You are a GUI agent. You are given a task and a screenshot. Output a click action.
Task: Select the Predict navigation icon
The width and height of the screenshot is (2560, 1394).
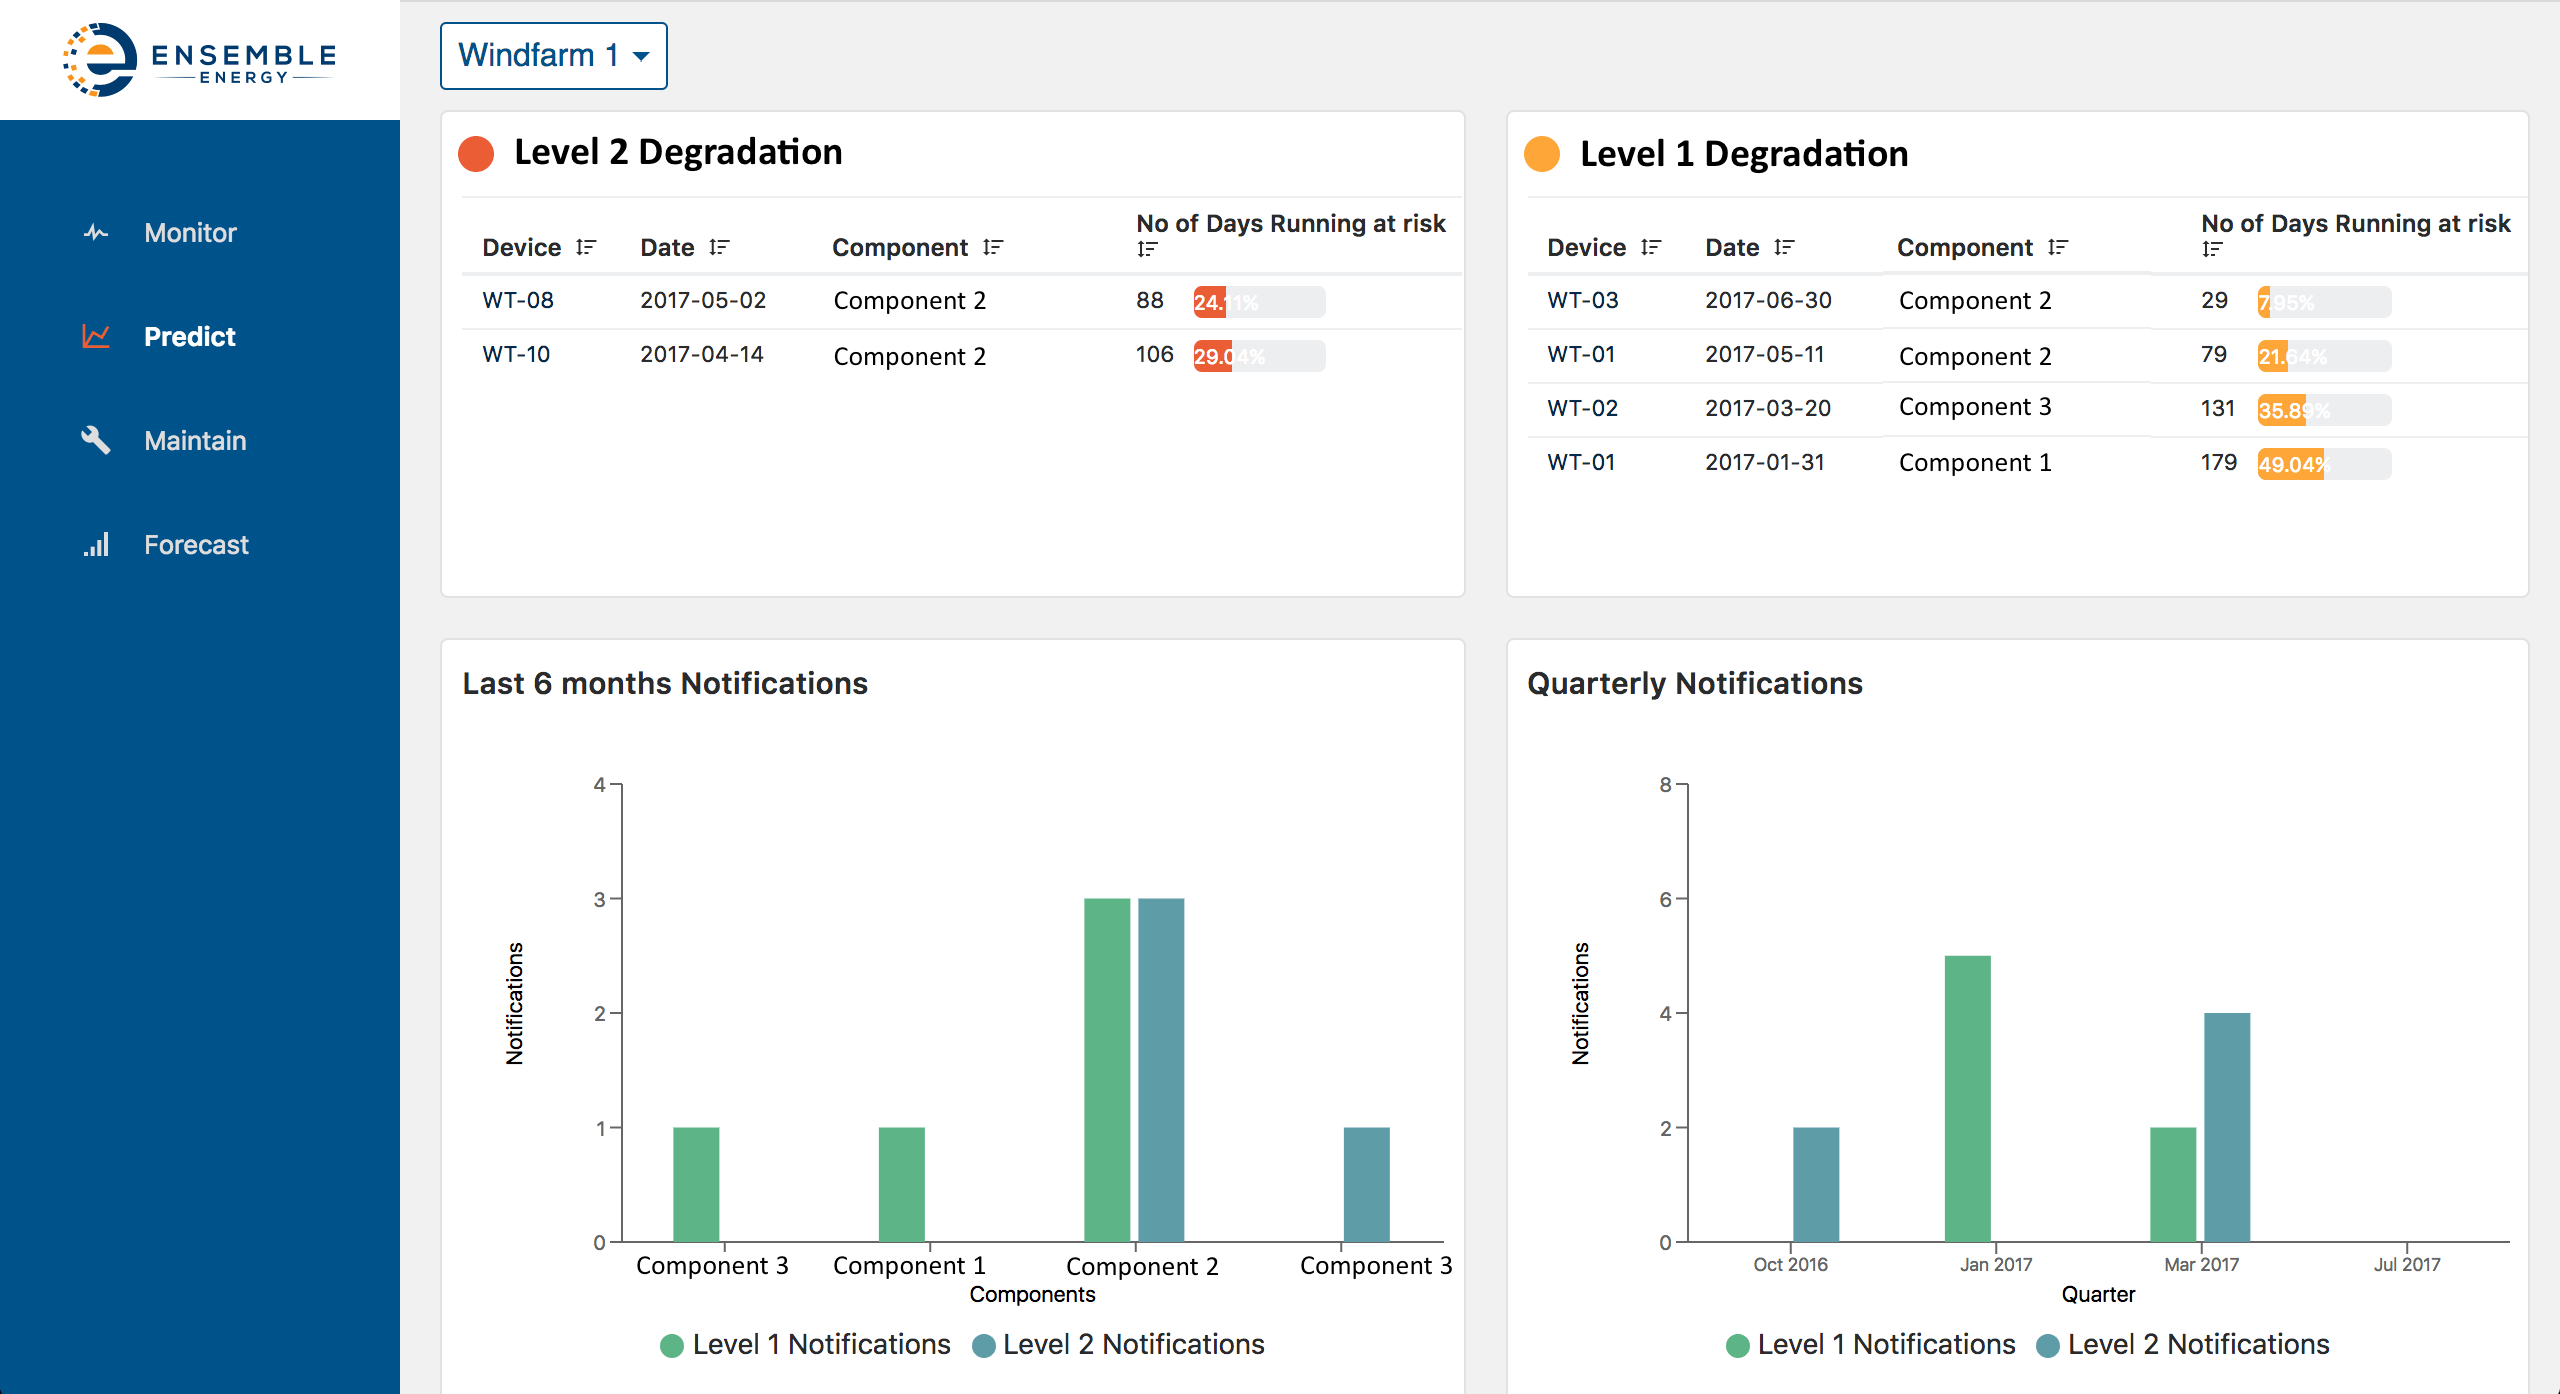click(93, 336)
